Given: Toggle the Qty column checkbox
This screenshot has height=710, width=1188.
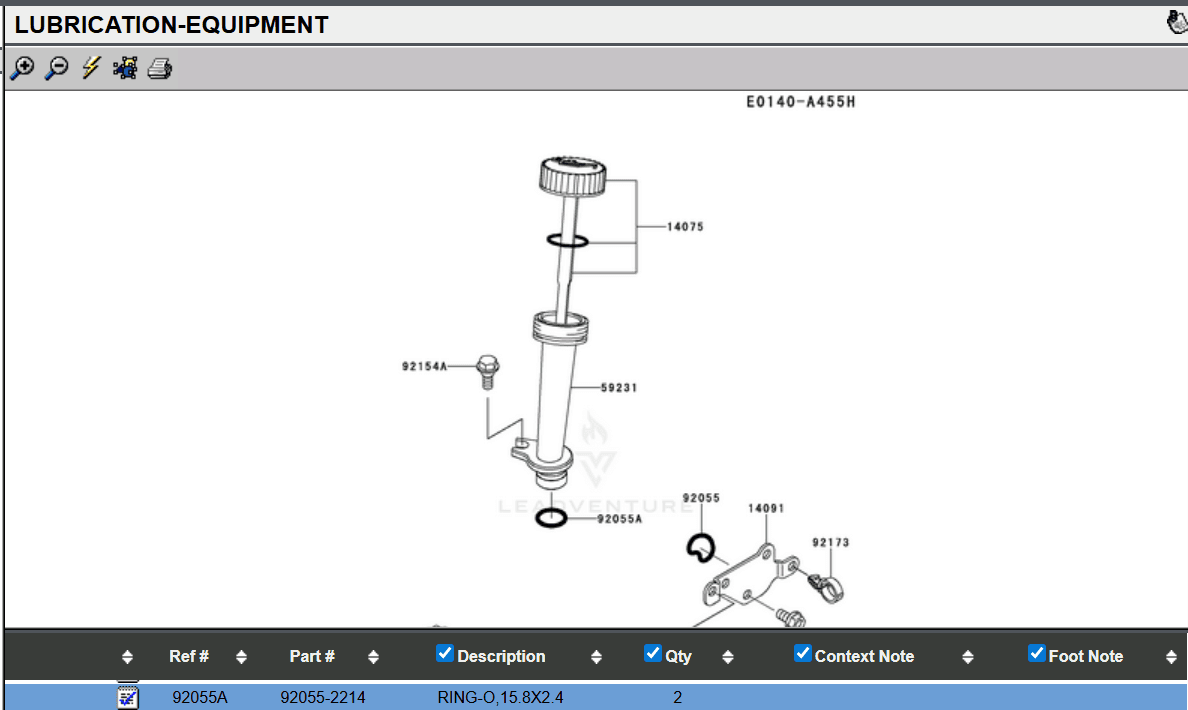Looking at the screenshot, I should (653, 654).
